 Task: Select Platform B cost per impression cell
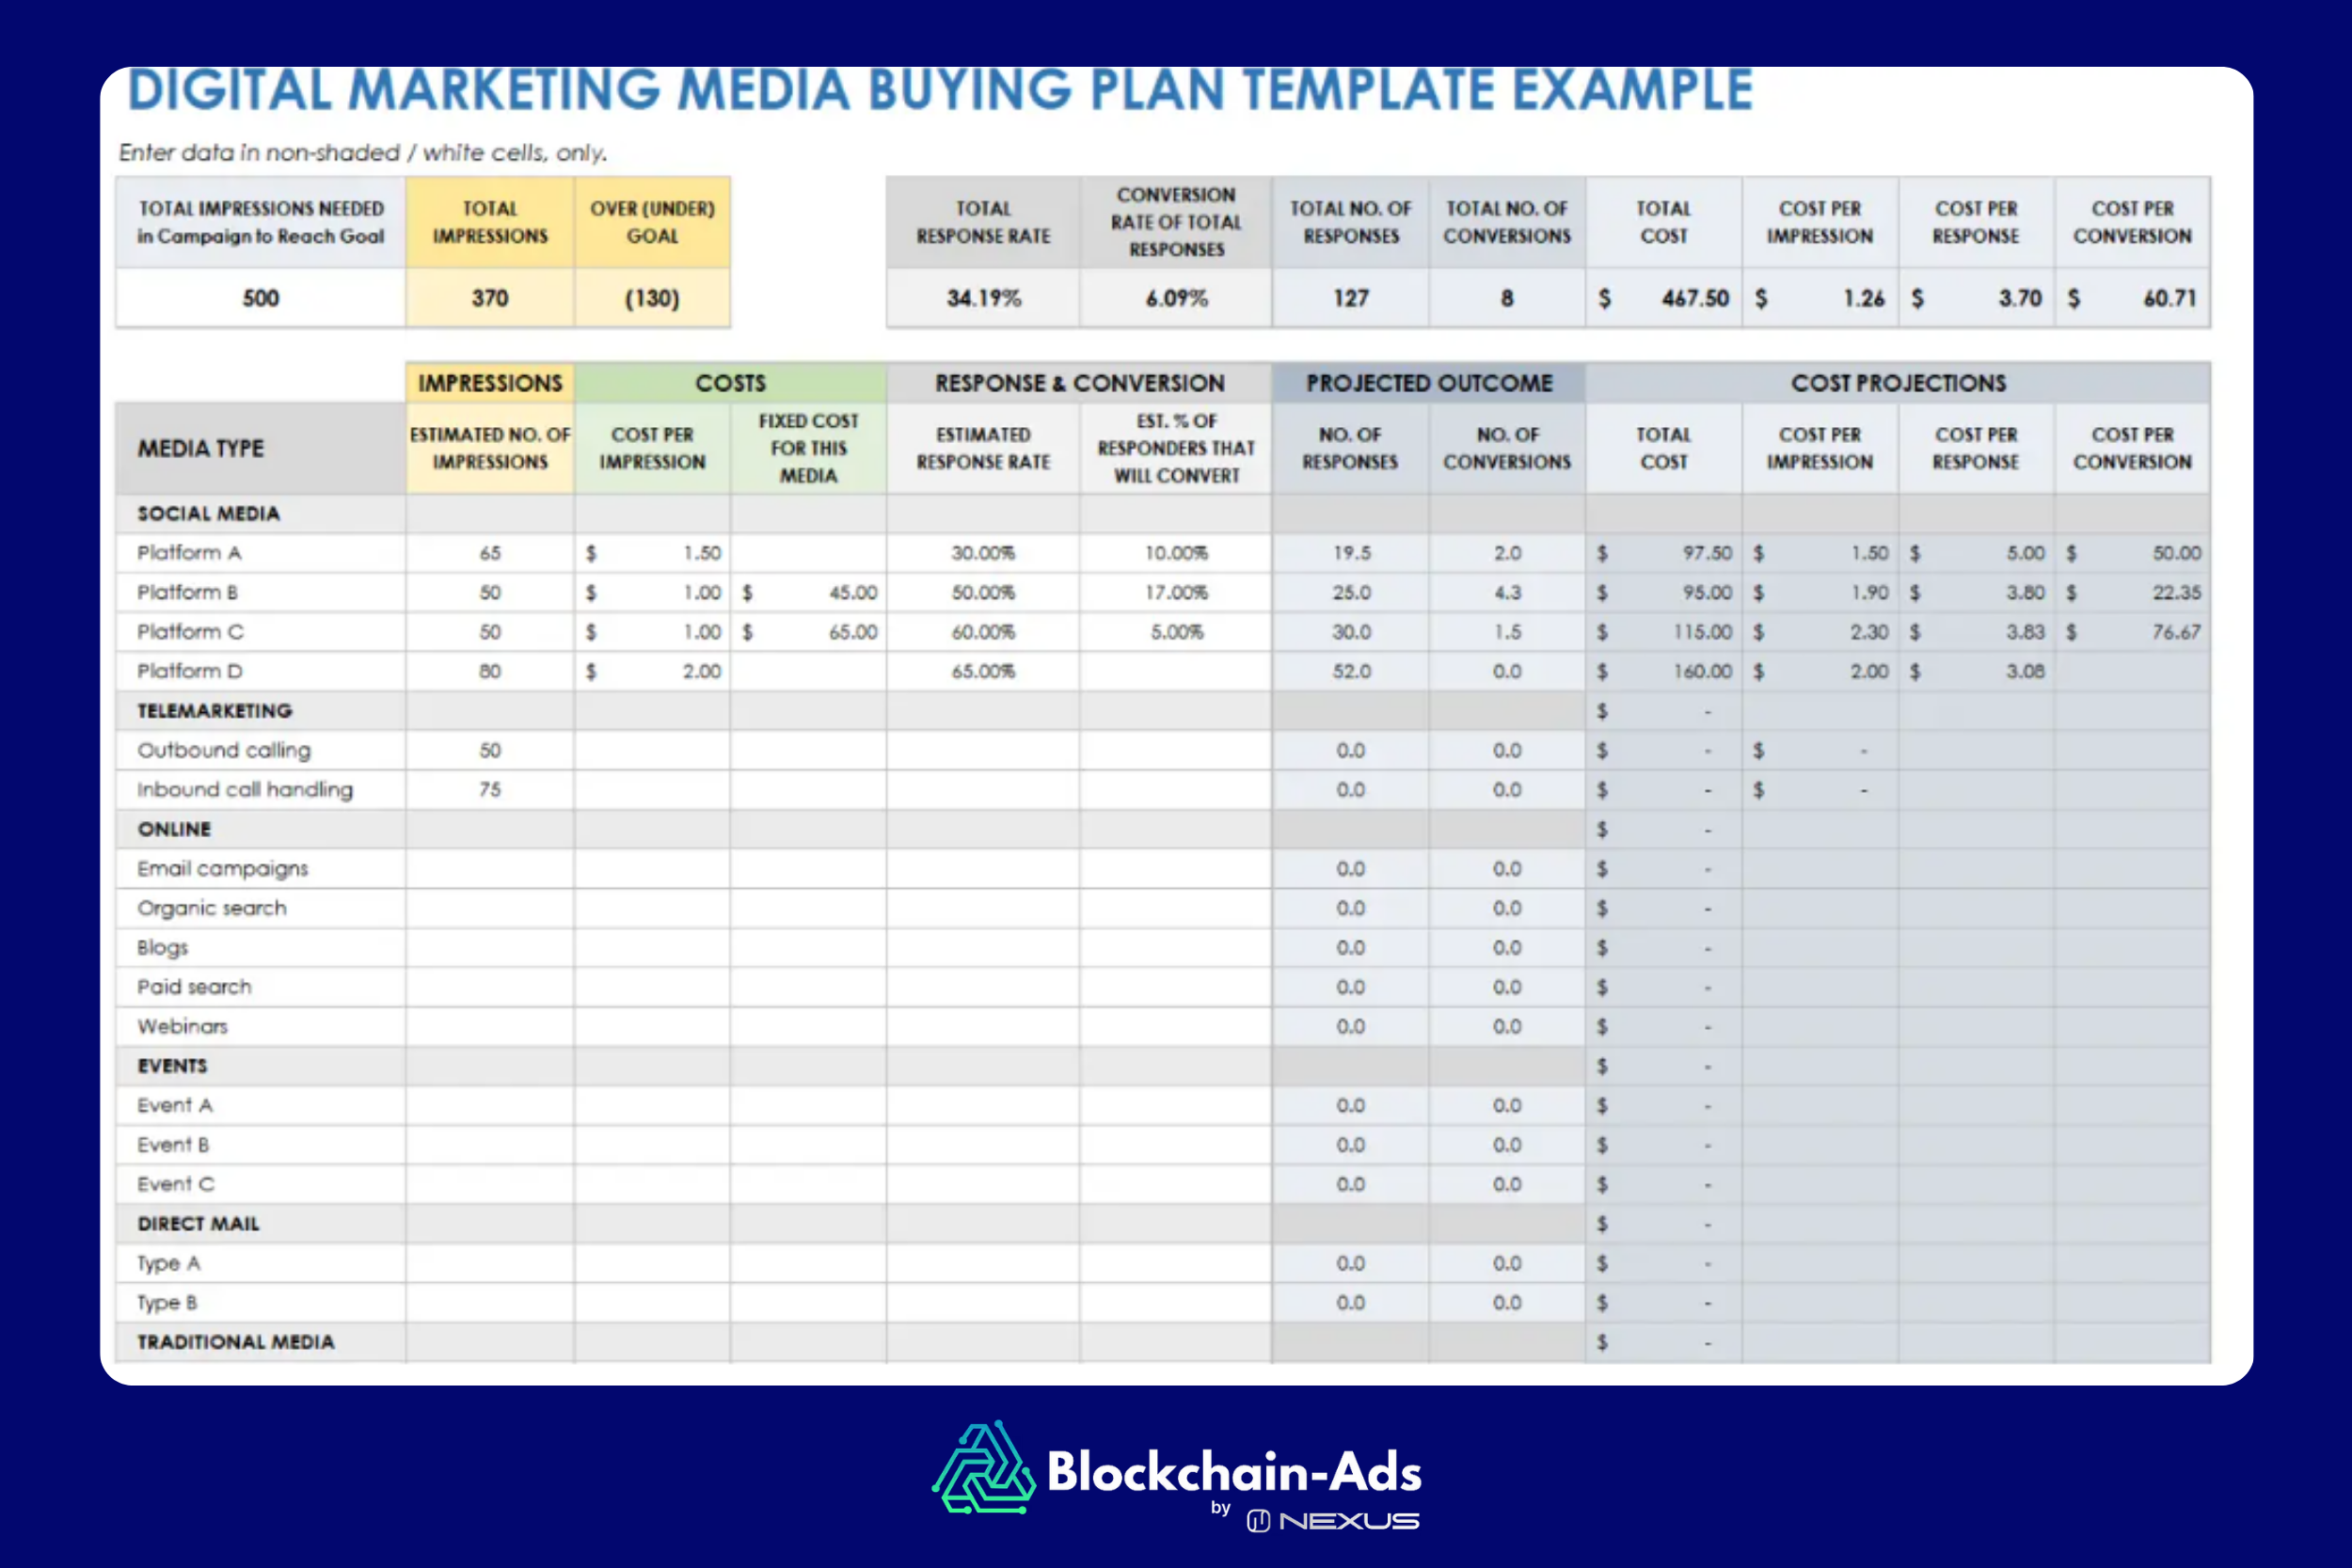[x=652, y=592]
